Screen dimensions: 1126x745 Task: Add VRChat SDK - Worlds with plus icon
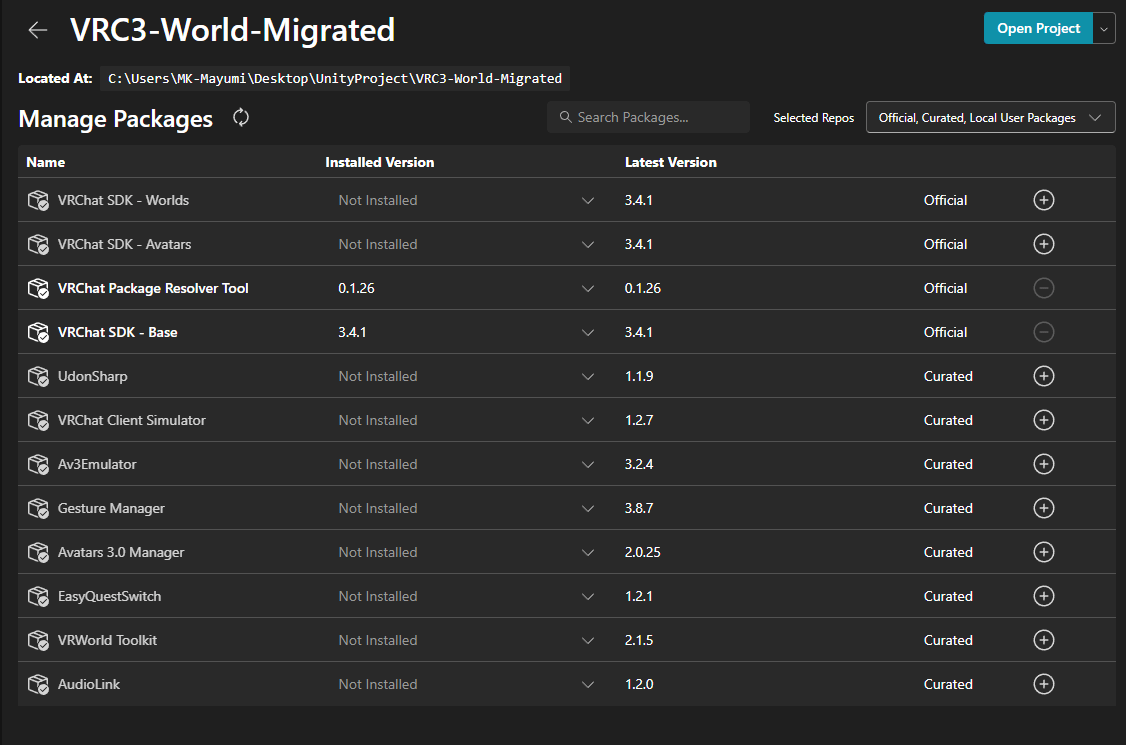(x=1043, y=200)
